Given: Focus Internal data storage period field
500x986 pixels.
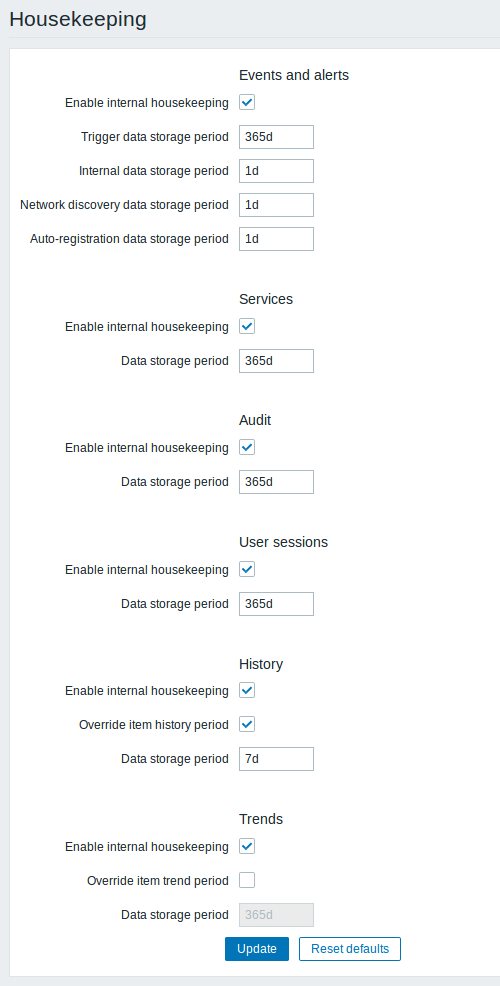Looking at the screenshot, I should click(276, 171).
